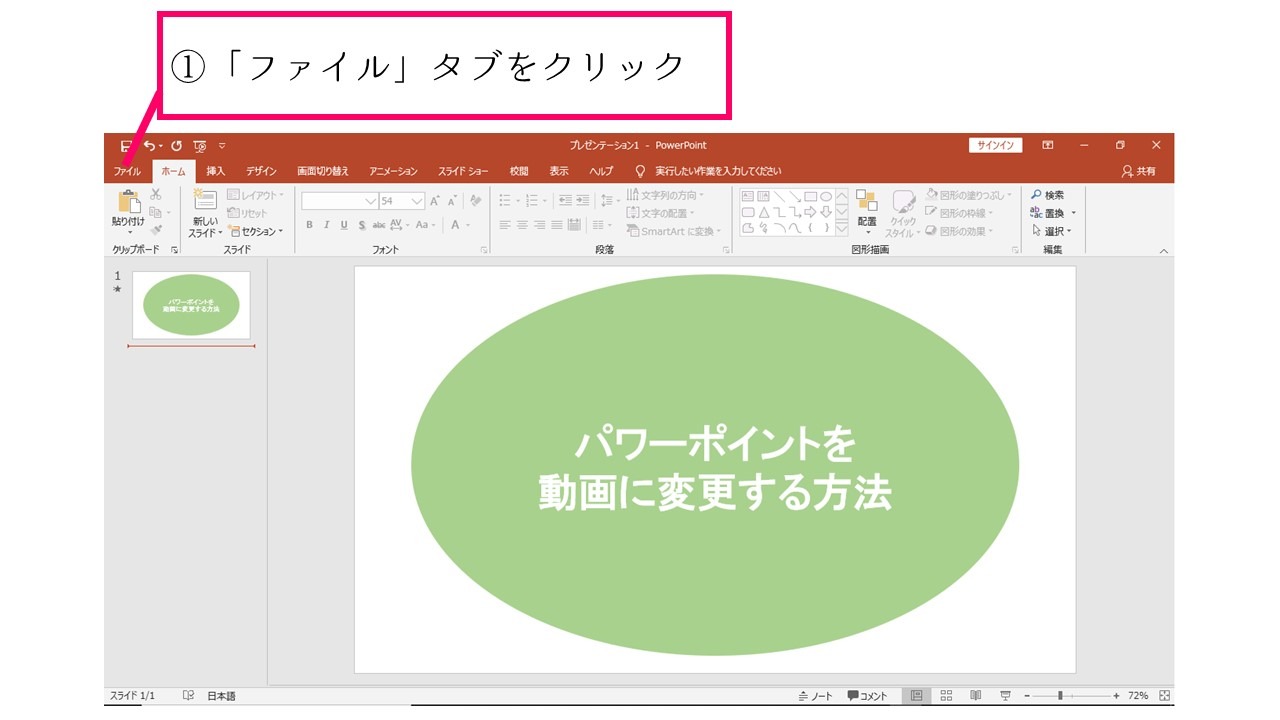Select the oval shape in shapes gallery

(826, 197)
